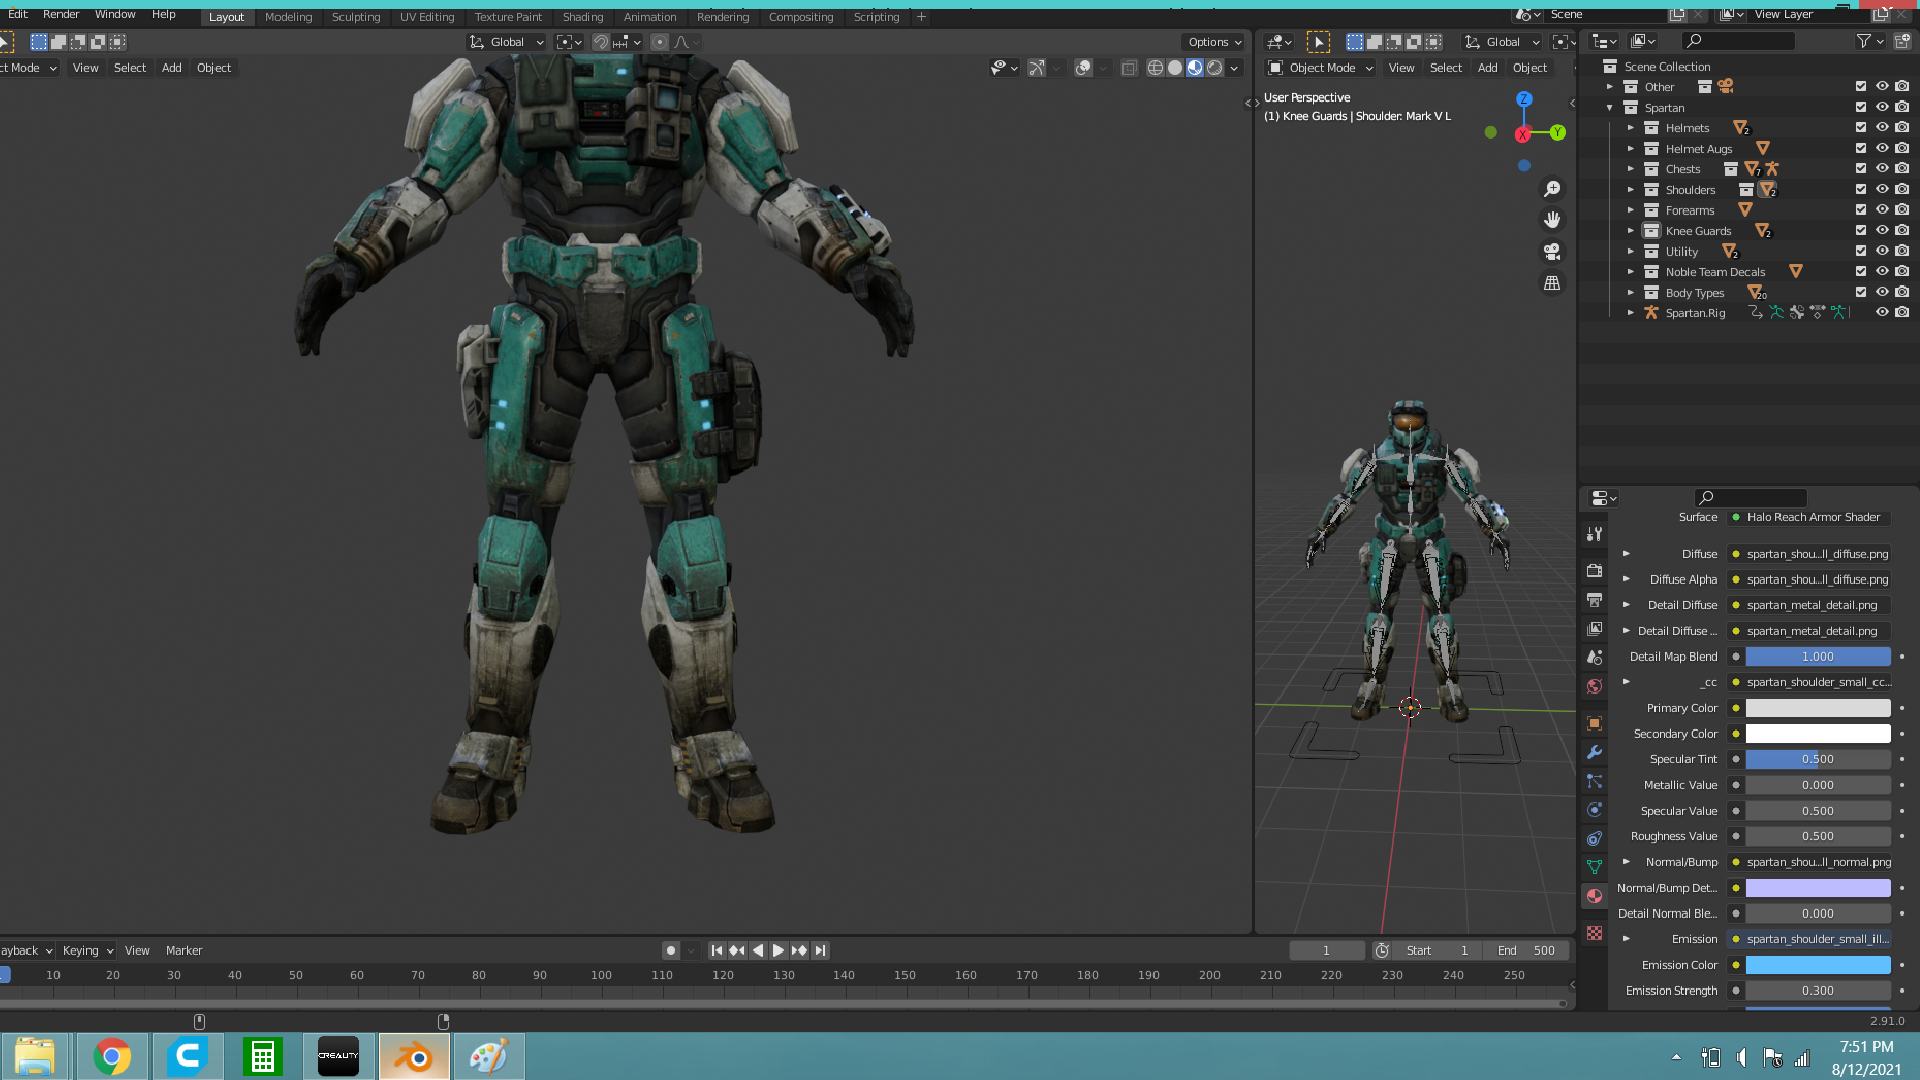Play the animation
The height and width of the screenshot is (1080, 1920).
pyautogui.click(x=778, y=951)
